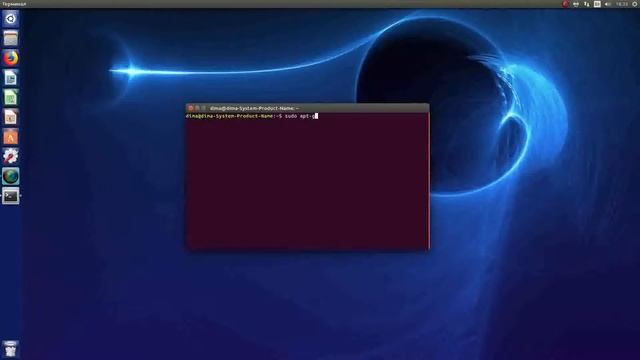Launch the globe icon application in launcher
Image resolution: width=640 pixels, height=360 pixels.
pos(11,176)
